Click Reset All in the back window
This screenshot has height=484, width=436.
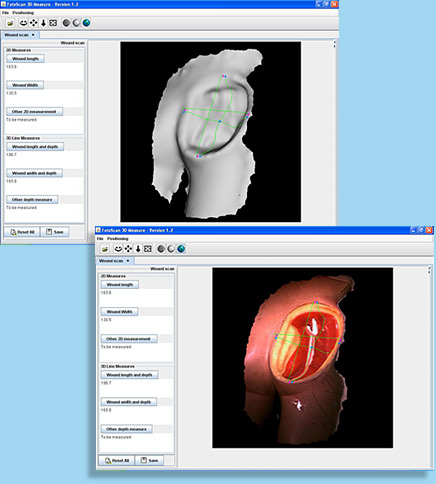pos(22,232)
